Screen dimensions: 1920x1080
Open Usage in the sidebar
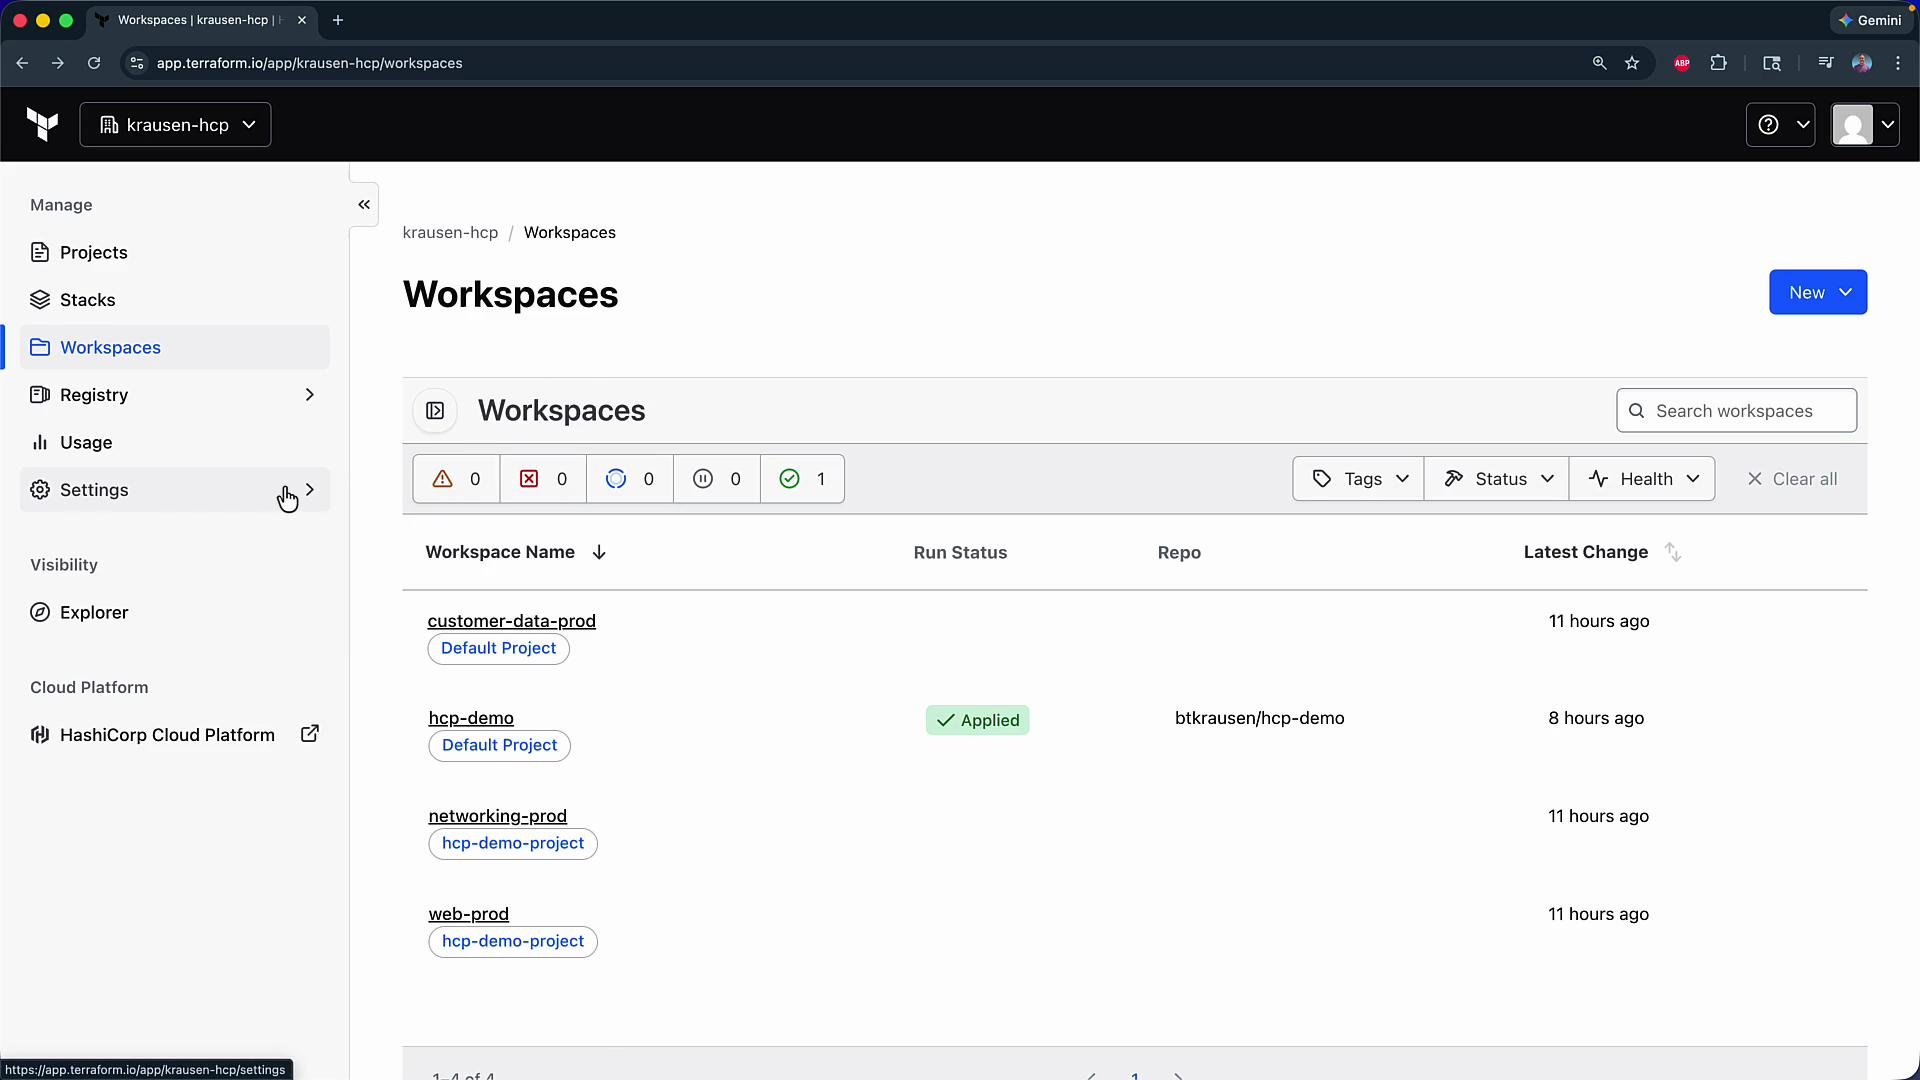click(175, 442)
